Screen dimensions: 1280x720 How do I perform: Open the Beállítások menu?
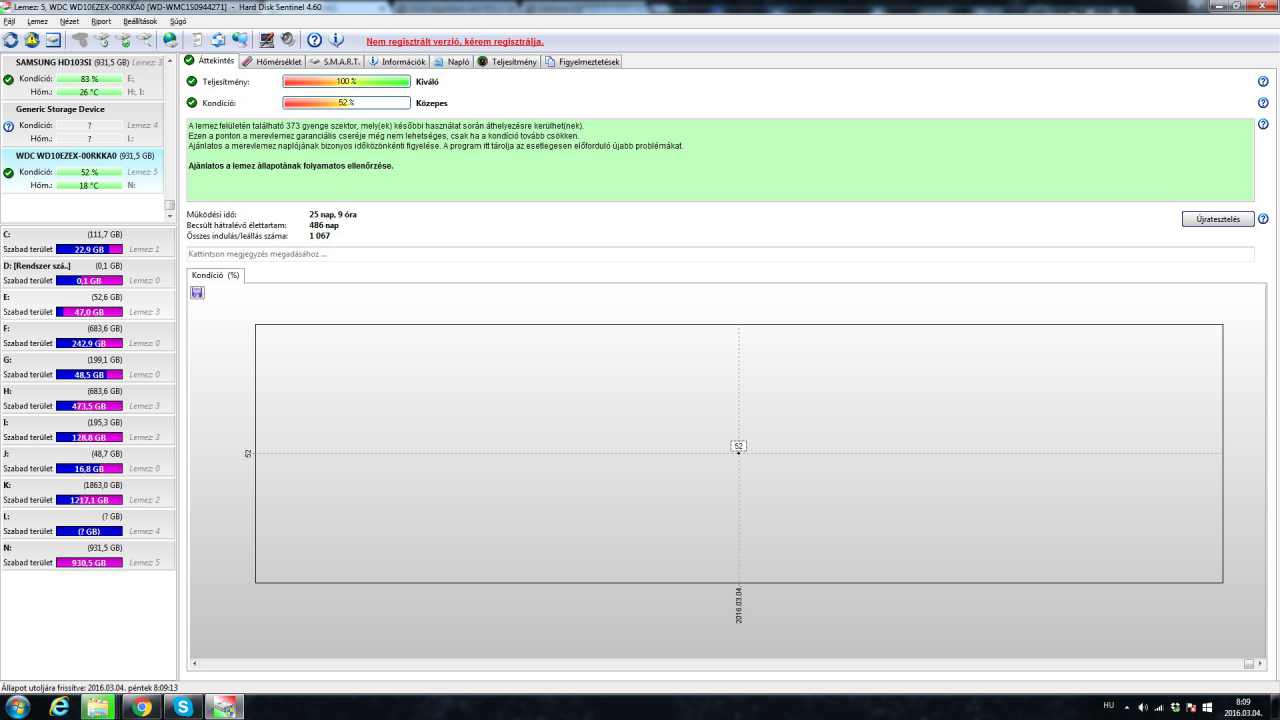[140, 21]
